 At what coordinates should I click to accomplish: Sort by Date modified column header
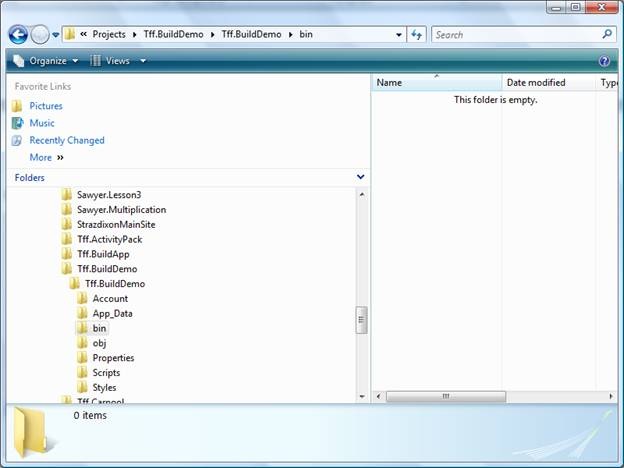coord(536,83)
